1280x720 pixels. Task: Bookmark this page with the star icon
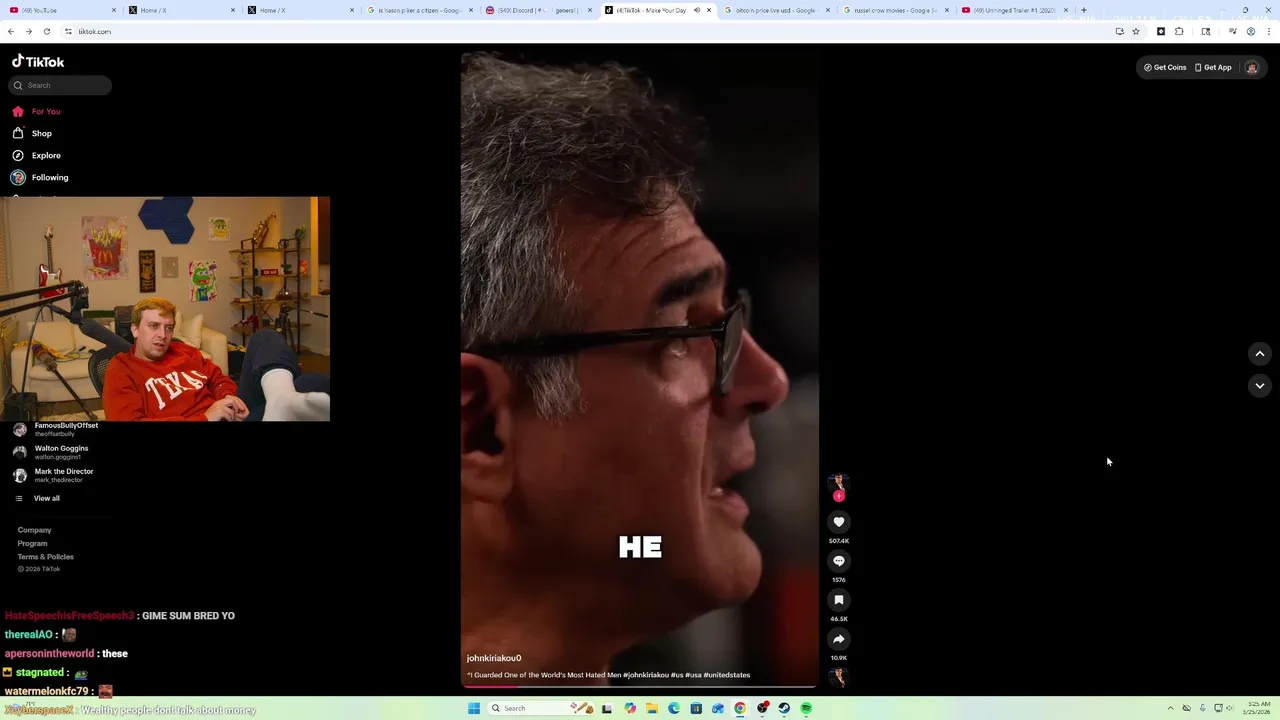[x=1136, y=31]
